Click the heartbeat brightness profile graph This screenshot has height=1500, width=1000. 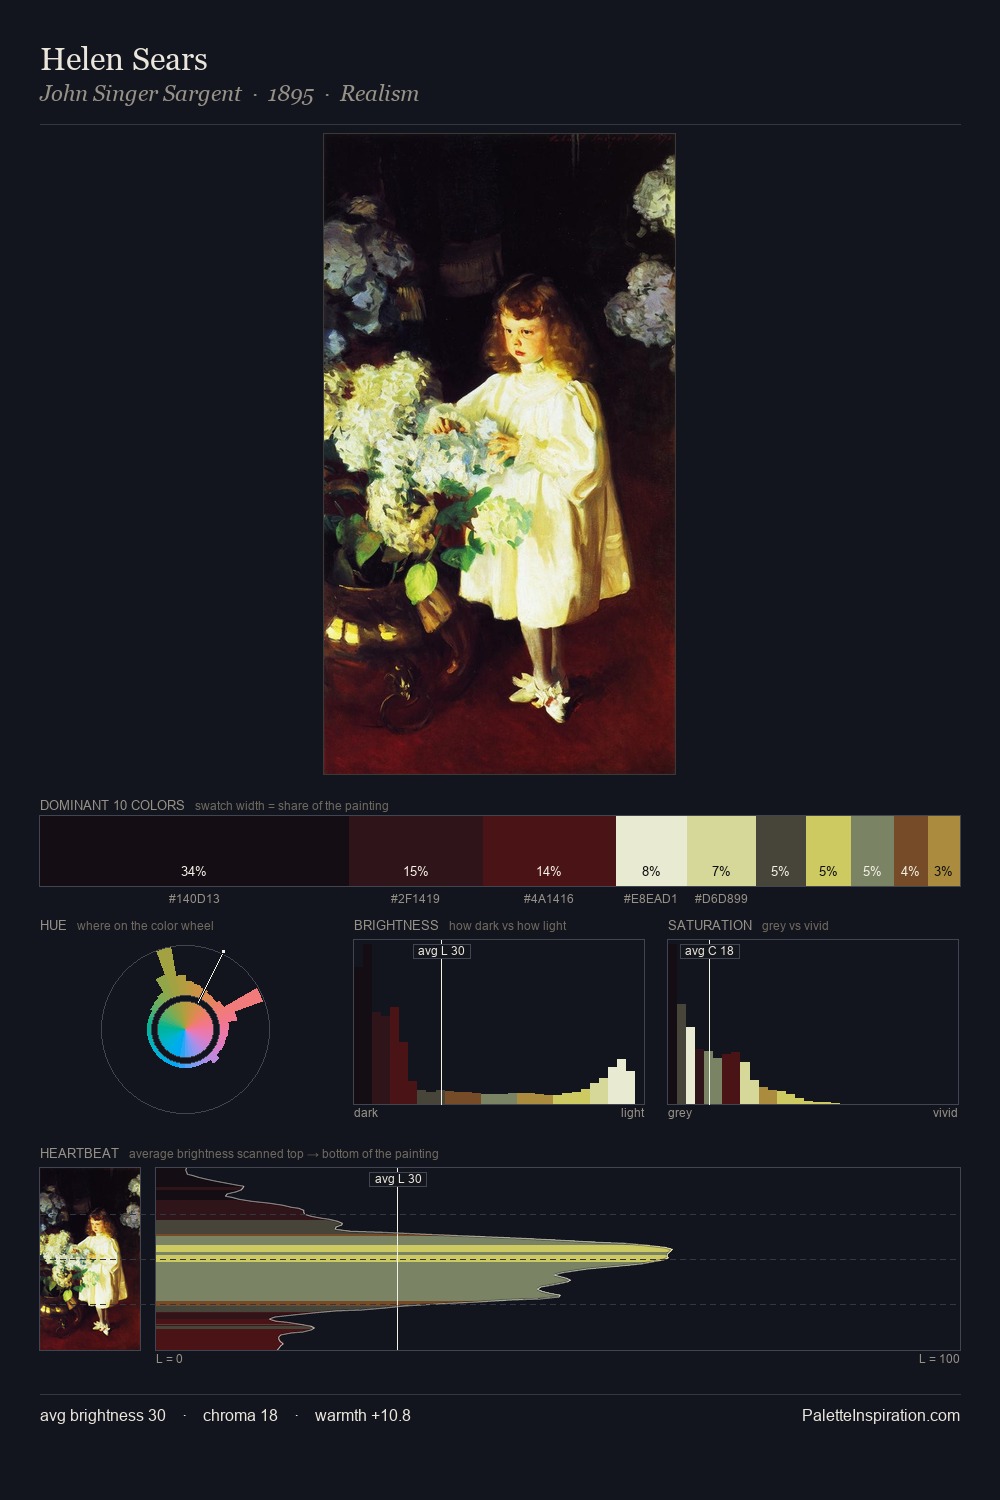[558, 1259]
